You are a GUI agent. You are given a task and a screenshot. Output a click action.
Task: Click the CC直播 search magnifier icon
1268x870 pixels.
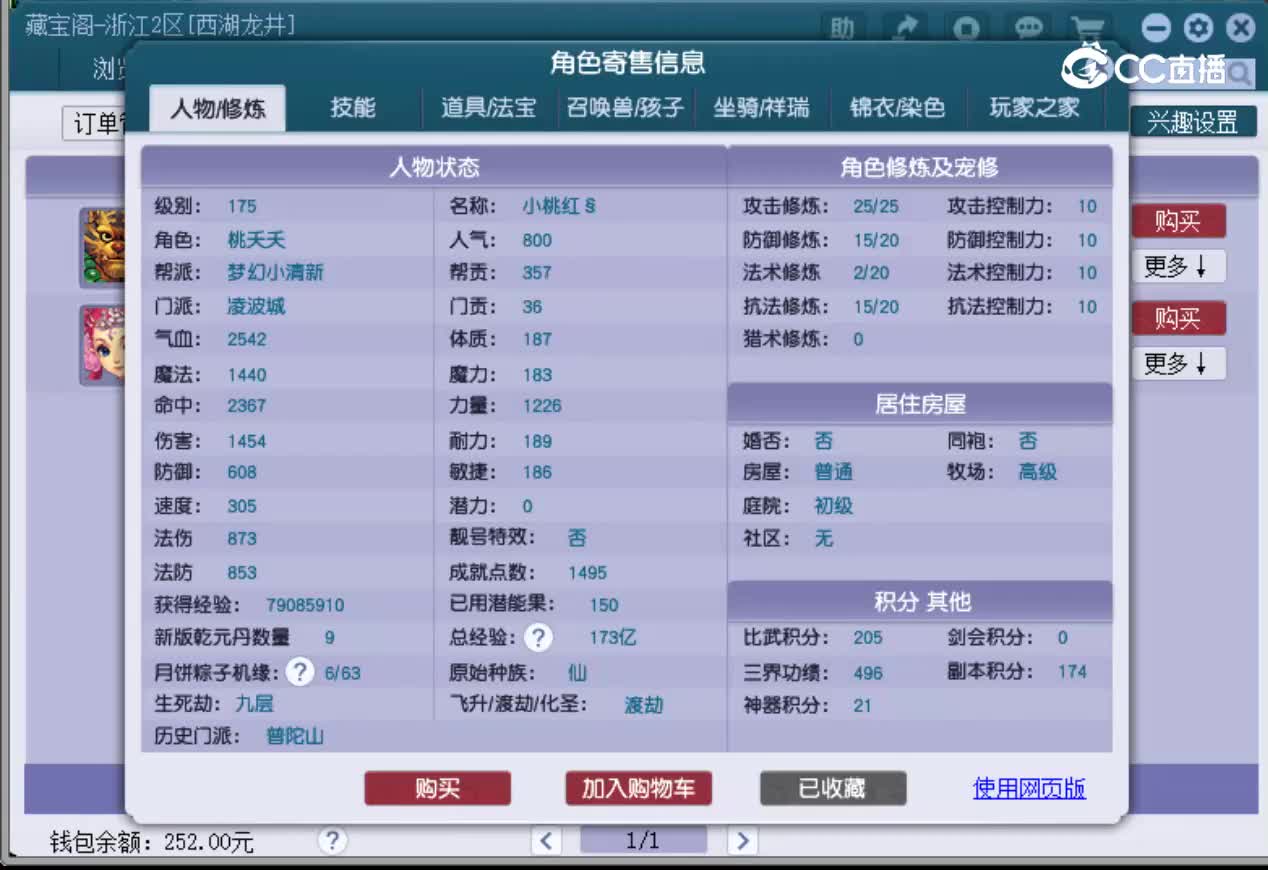1240,73
